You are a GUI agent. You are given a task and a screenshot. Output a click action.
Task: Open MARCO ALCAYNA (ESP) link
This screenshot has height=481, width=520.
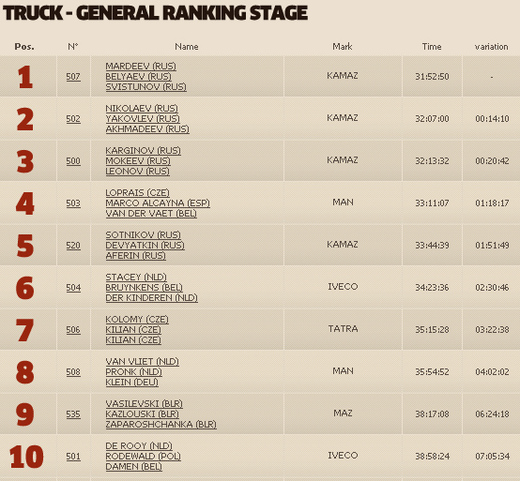[158, 203]
